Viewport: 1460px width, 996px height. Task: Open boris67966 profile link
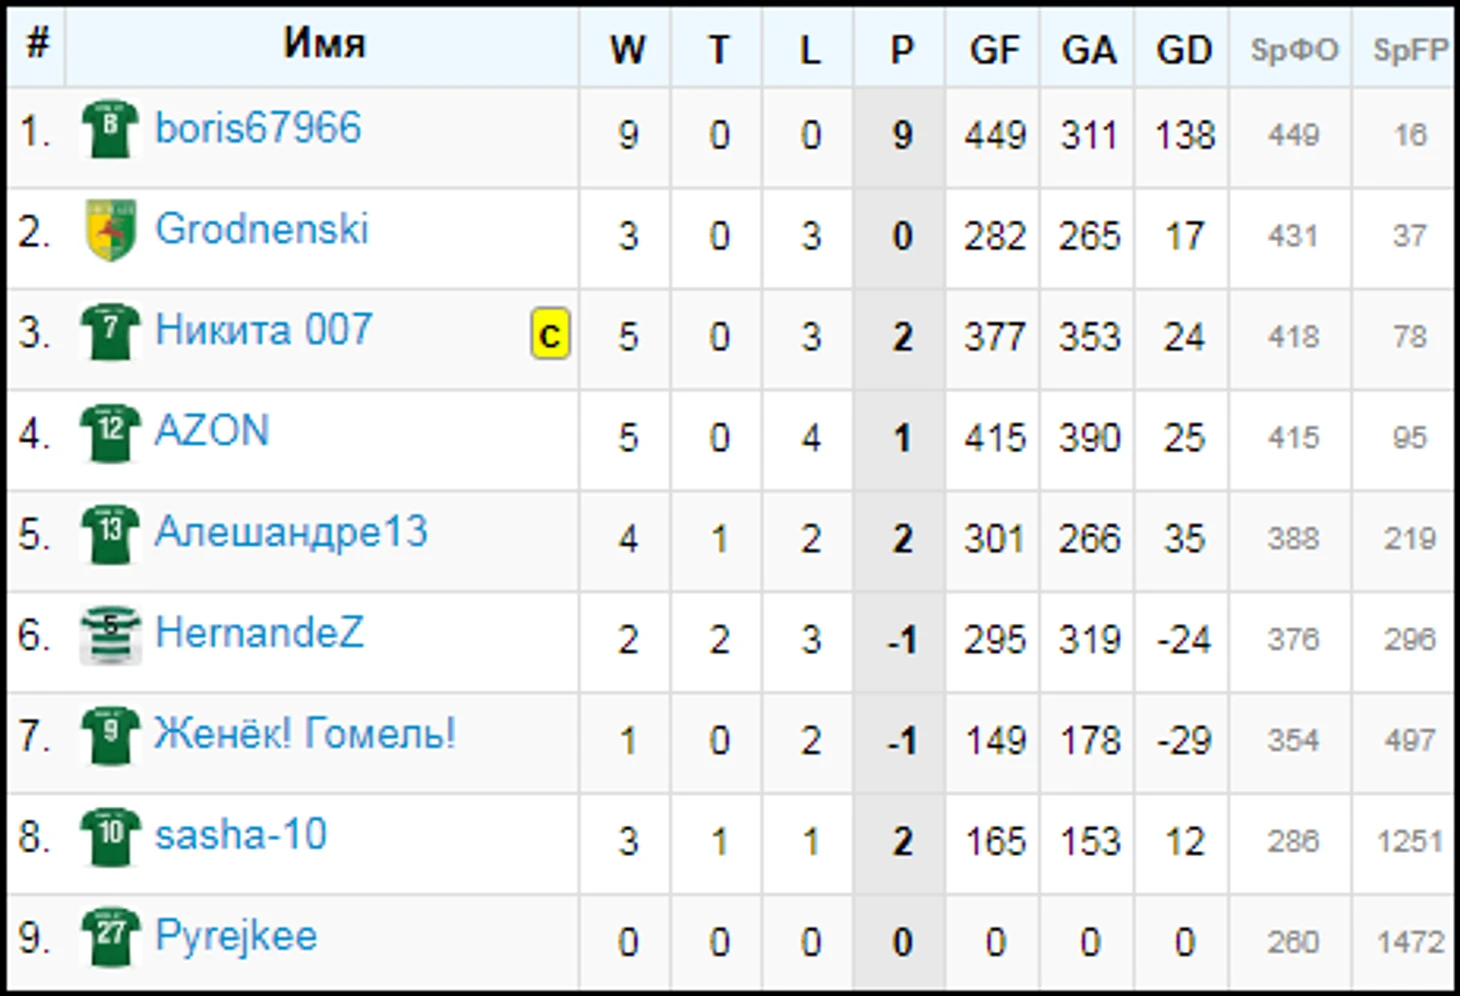pos(258,128)
